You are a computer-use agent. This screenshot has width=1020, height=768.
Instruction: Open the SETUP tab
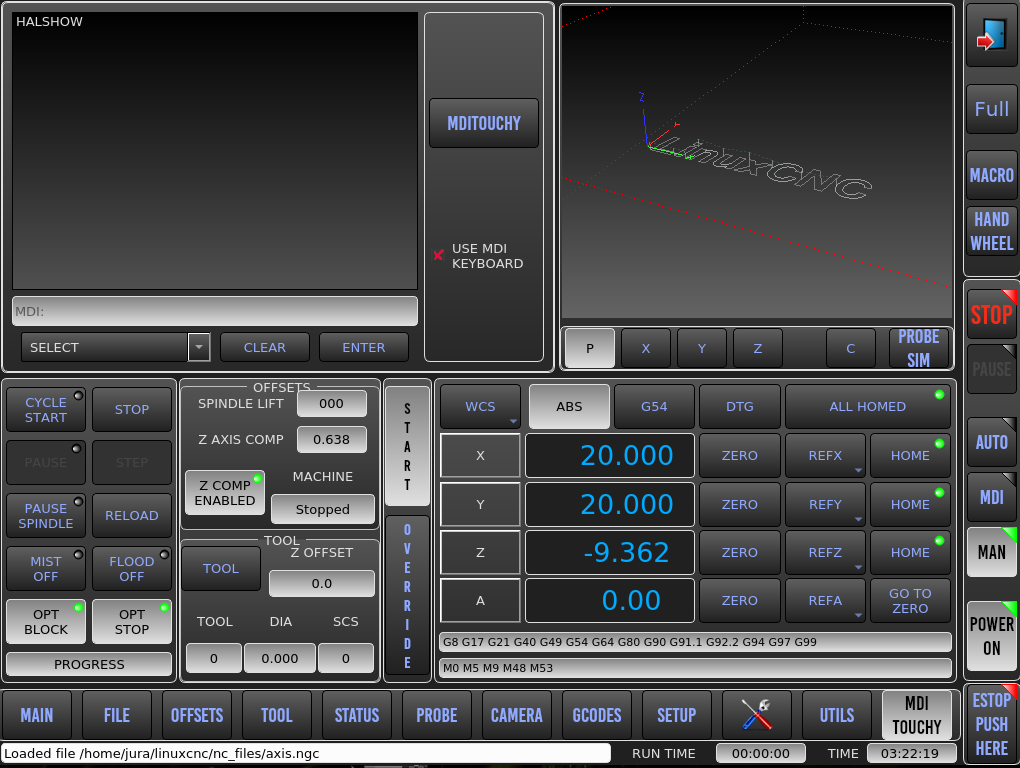tap(677, 715)
